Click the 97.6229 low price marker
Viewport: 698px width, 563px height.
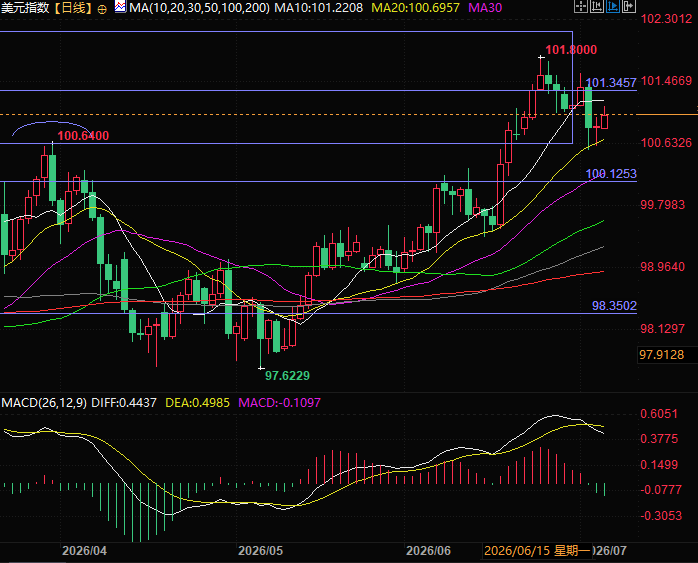[x=287, y=376]
